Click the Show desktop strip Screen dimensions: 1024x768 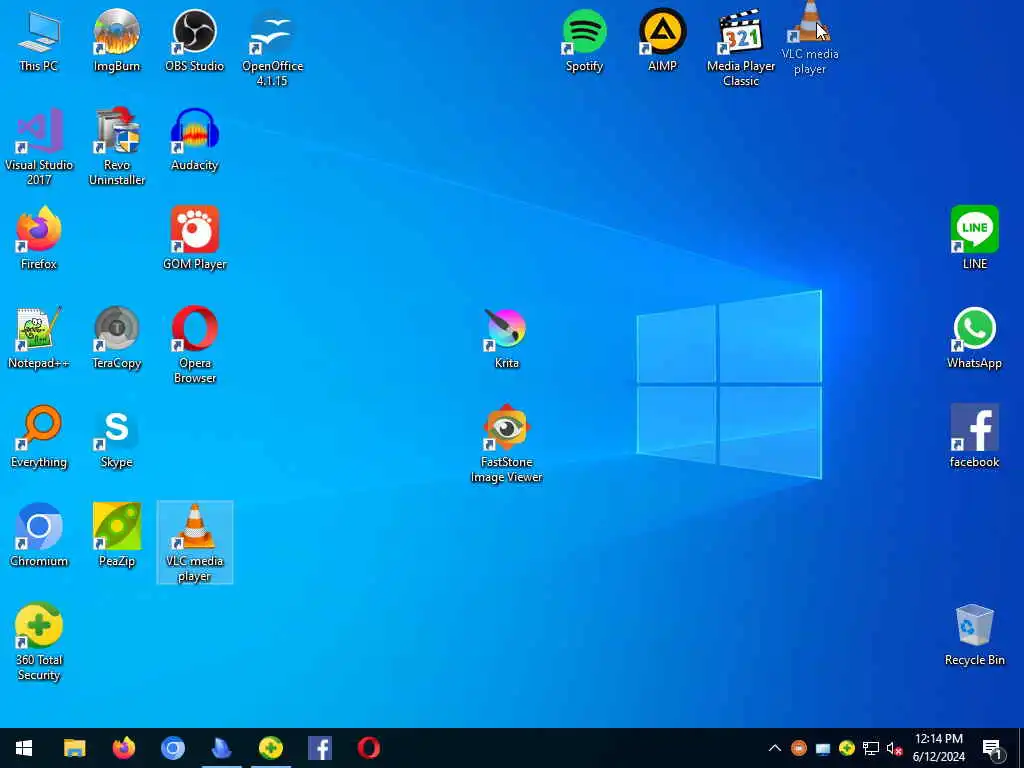pos(1020,748)
